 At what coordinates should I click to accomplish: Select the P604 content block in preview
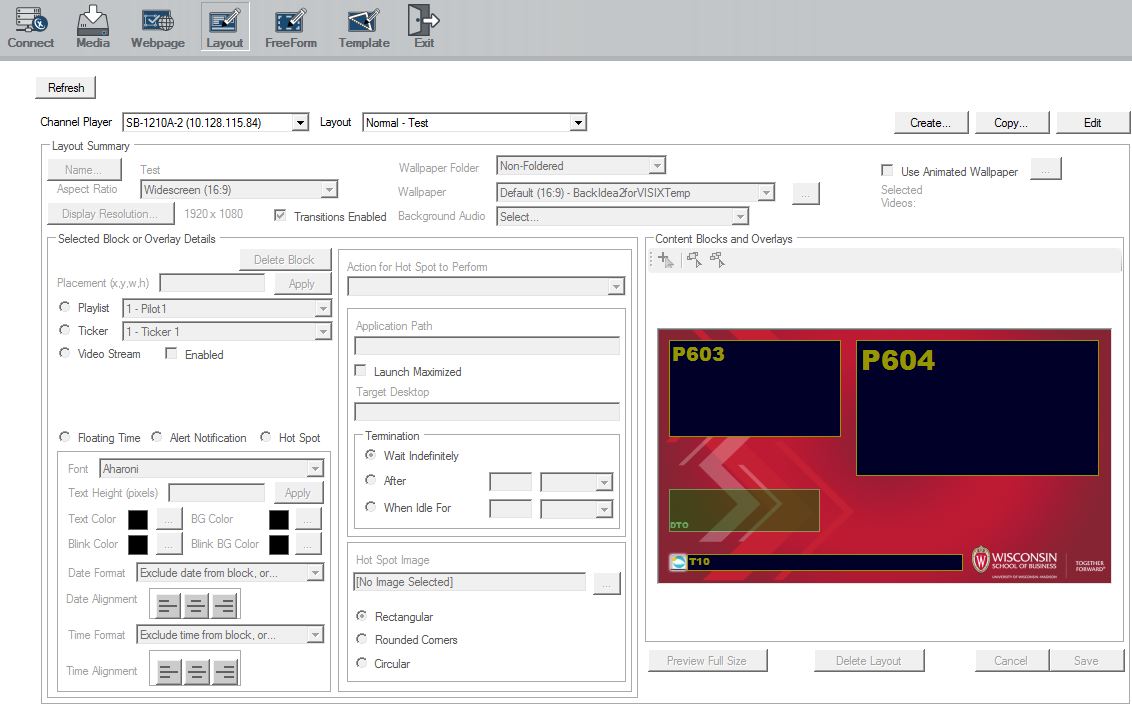coord(977,408)
